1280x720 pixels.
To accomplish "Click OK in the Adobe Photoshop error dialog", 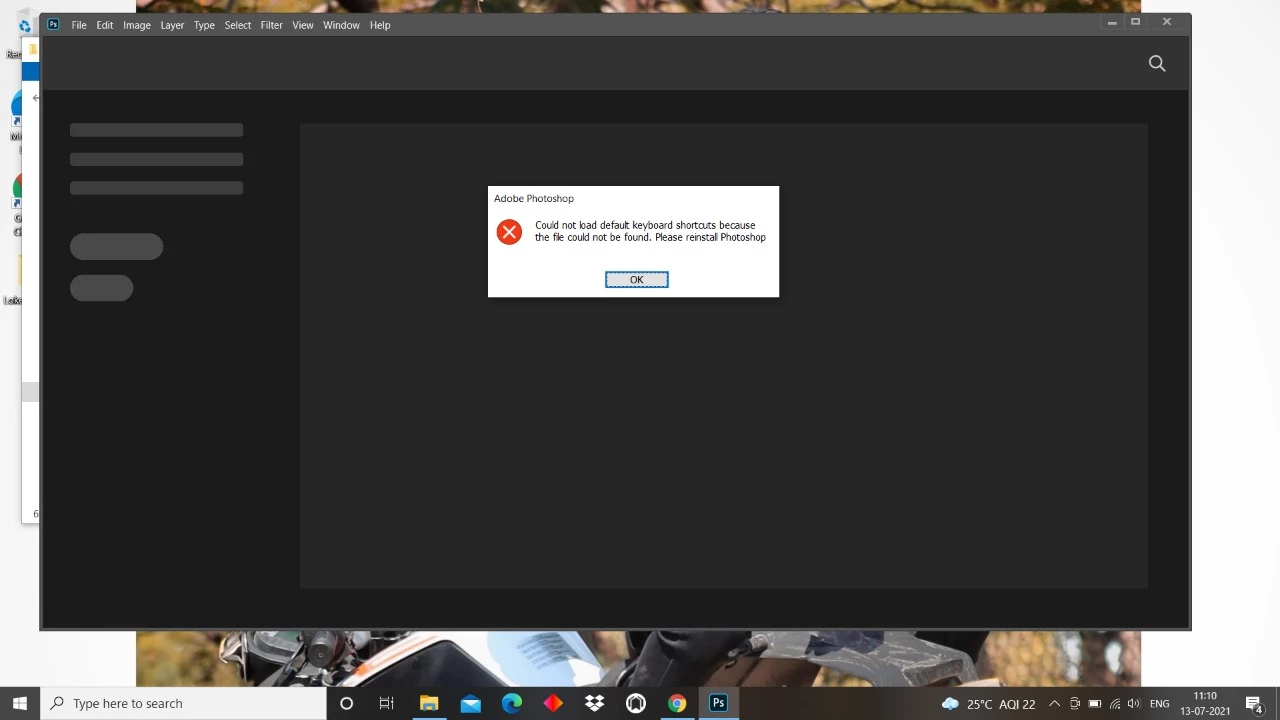I will pyautogui.click(x=636, y=279).
